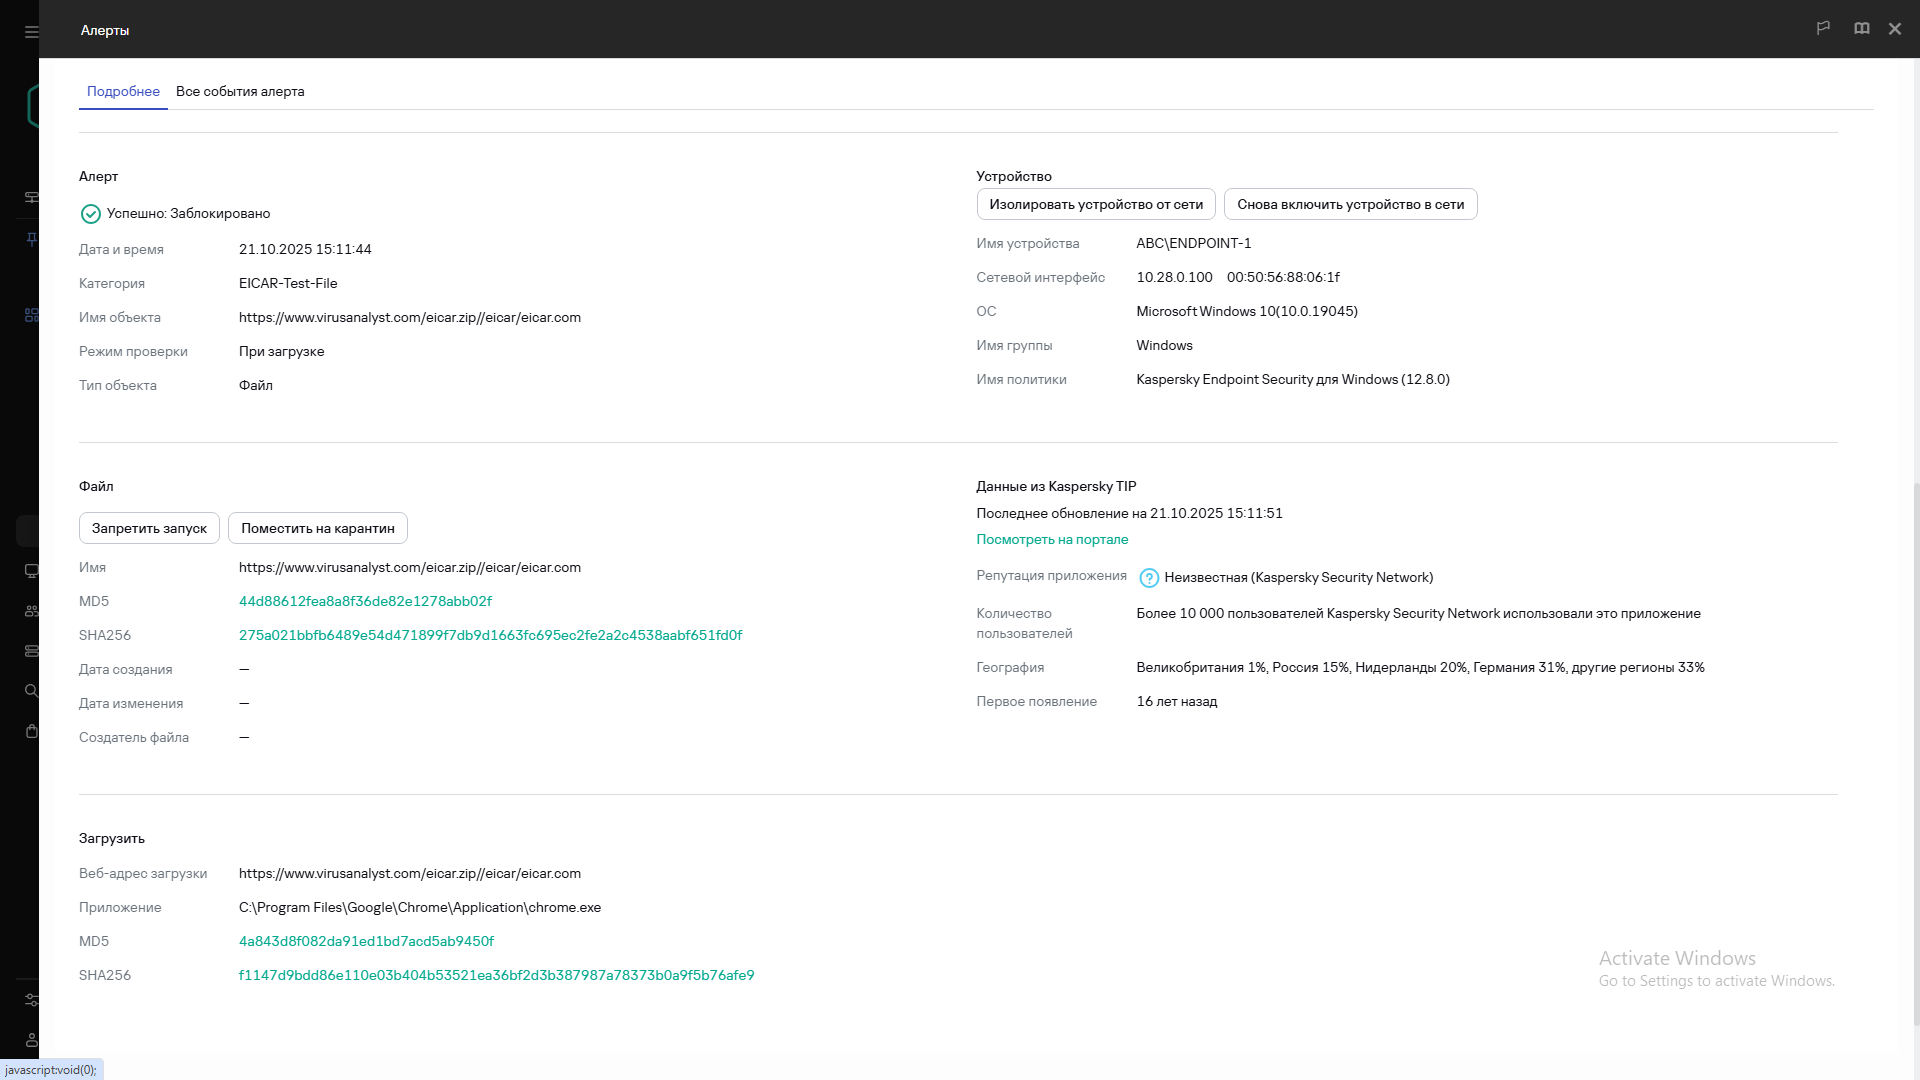Click the magnifier search icon in sidebar
Viewport: 1920px width, 1080px height.
click(31, 691)
